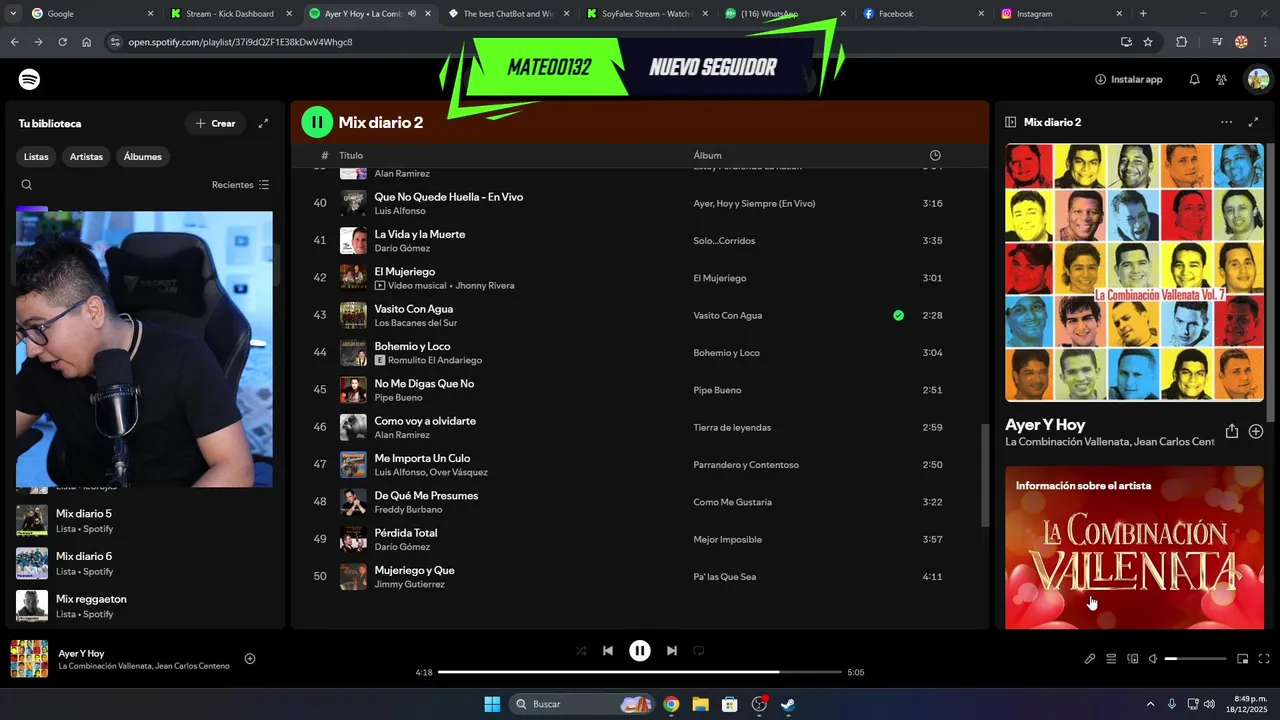Screen dimensions: 1280x720
Task: Collapse Now Playing view panel icon
Action: [1011, 122]
